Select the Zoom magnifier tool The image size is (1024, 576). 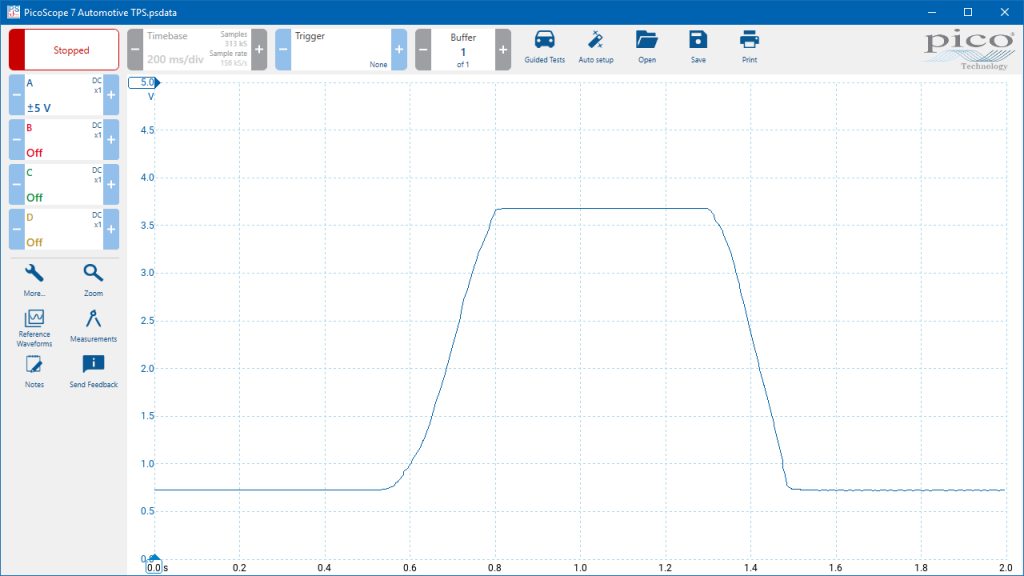(93, 280)
